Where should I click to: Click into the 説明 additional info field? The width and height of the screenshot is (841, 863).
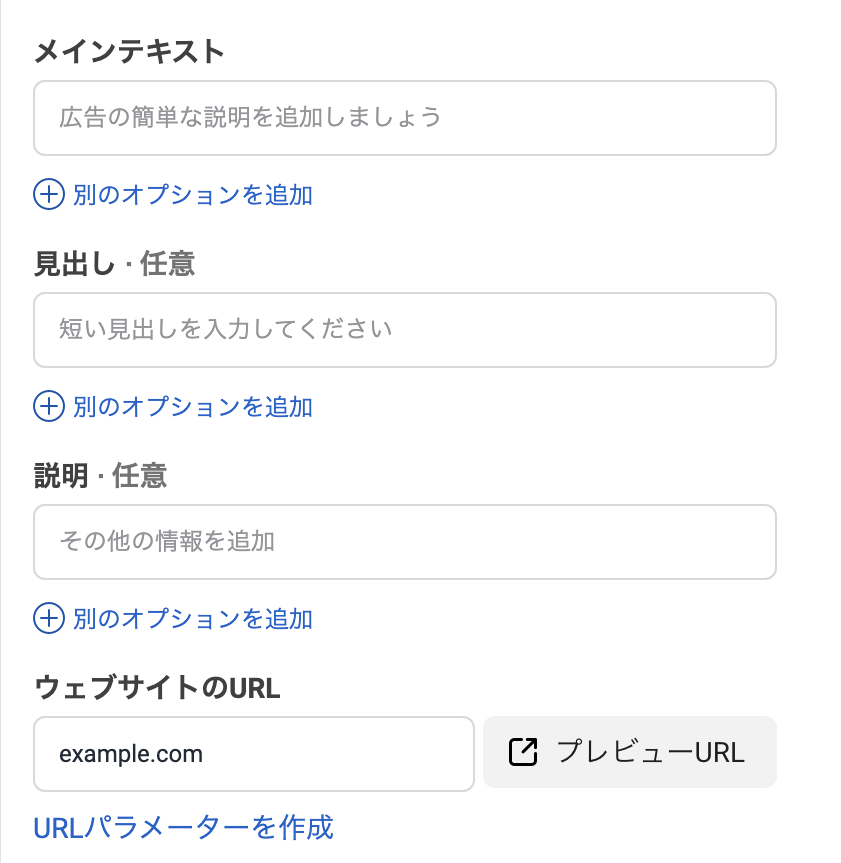point(404,542)
